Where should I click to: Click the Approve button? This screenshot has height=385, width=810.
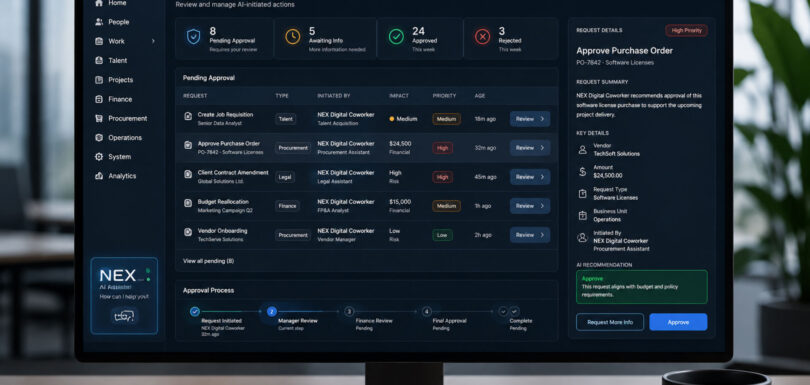pos(678,322)
